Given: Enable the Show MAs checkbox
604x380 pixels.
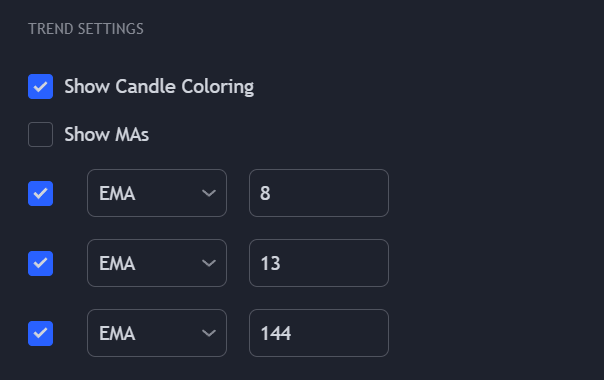Looking at the screenshot, I should [x=40, y=135].
